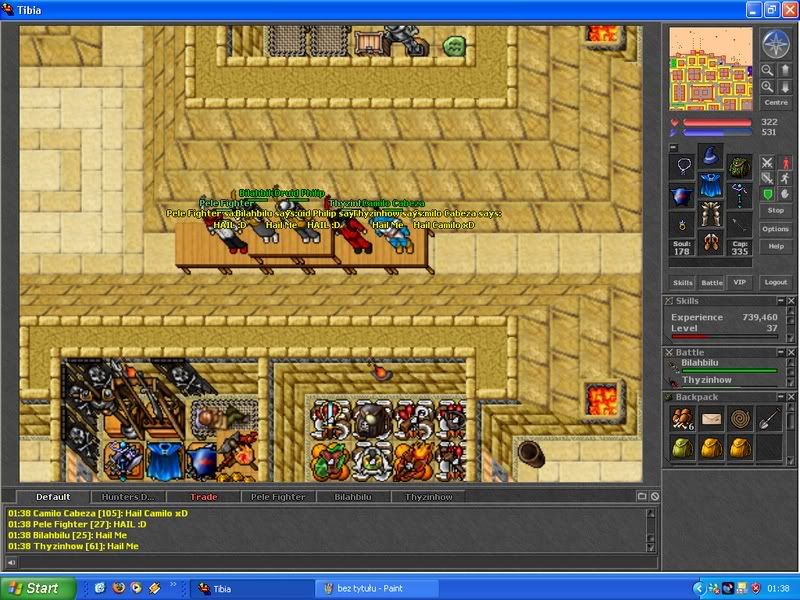Image resolution: width=800 pixels, height=600 pixels.
Task: Close the Backpack panel
Action: click(791, 396)
